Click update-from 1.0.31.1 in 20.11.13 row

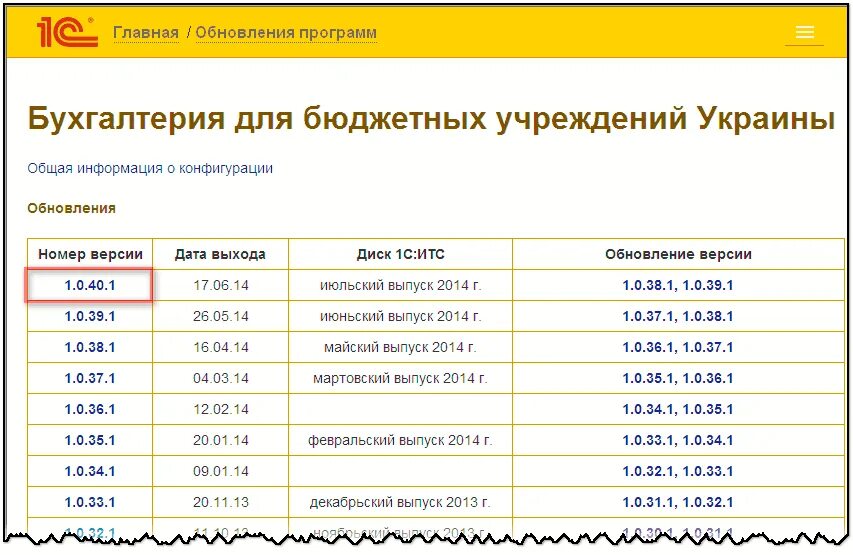click(647, 502)
